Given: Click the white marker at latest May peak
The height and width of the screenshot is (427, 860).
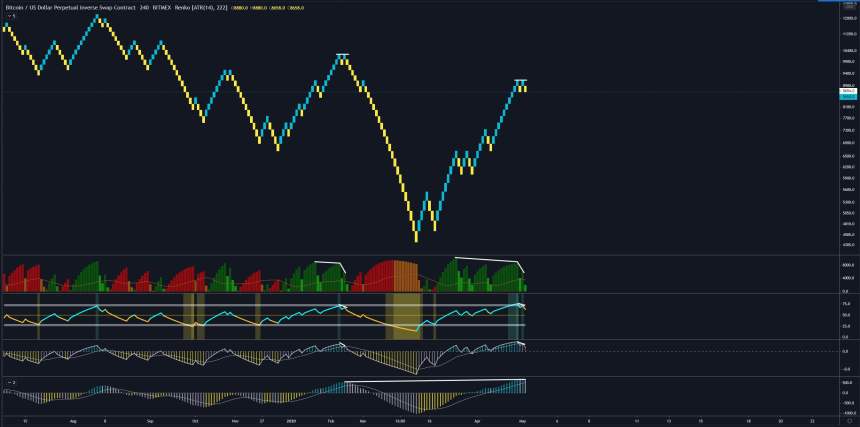Looking at the screenshot, I should tap(520, 80).
